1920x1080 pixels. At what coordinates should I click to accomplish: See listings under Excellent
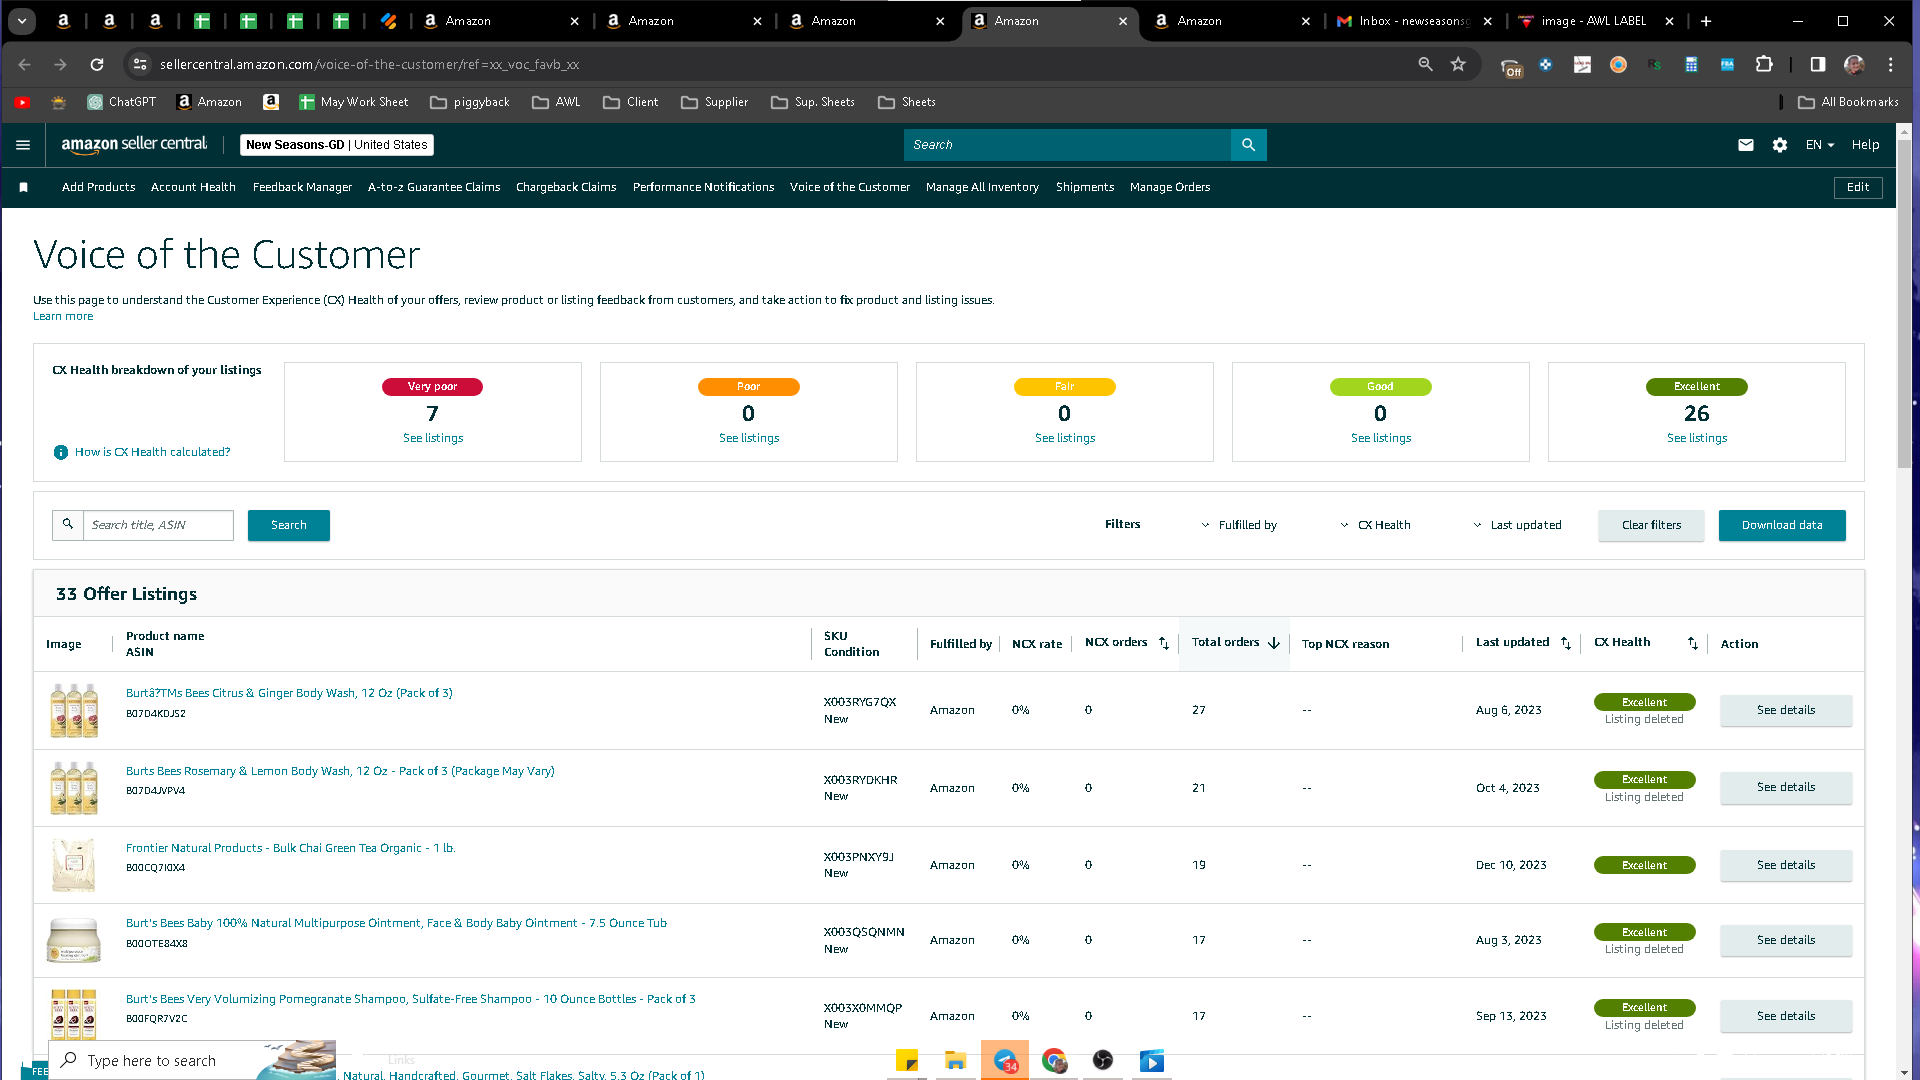click(x=1697, y=438)
